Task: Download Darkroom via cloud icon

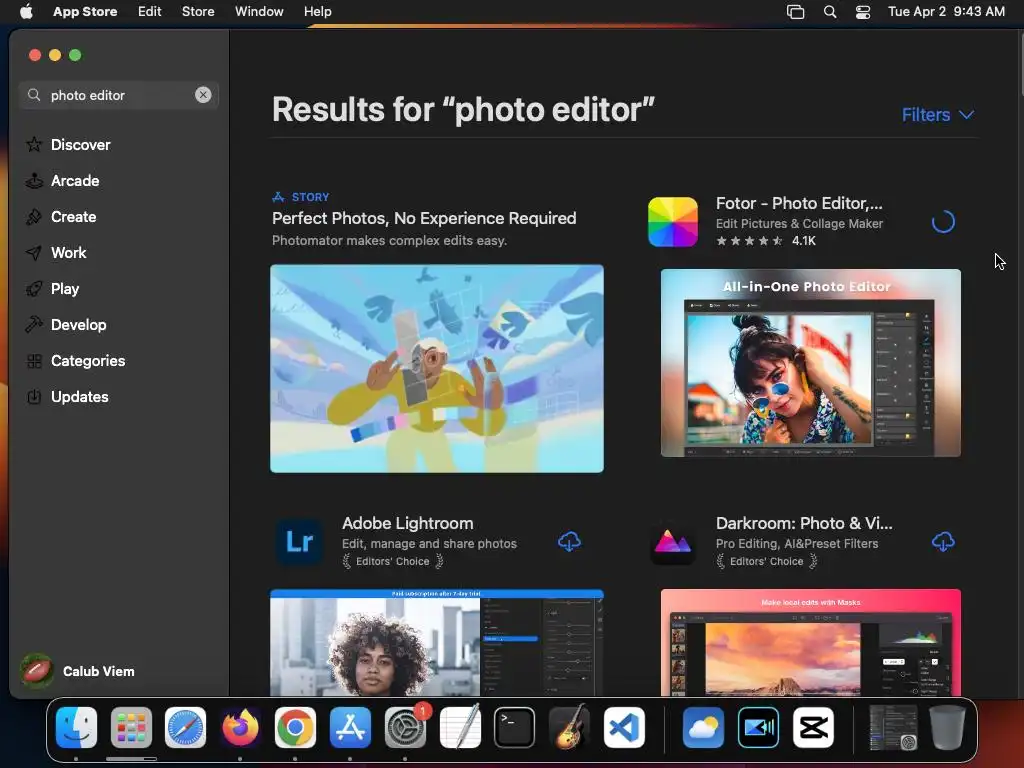Action: click(943, 541)
